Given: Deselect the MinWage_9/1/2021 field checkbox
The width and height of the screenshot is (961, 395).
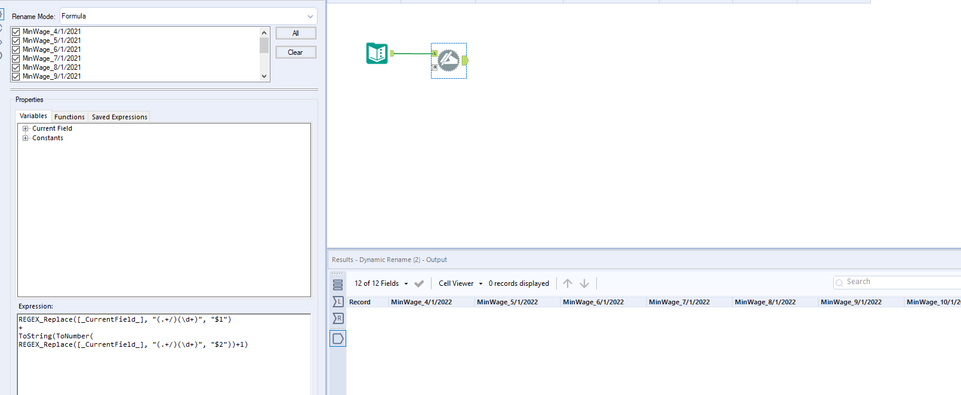Looking at the screenshot, I should tap(17, 76).
